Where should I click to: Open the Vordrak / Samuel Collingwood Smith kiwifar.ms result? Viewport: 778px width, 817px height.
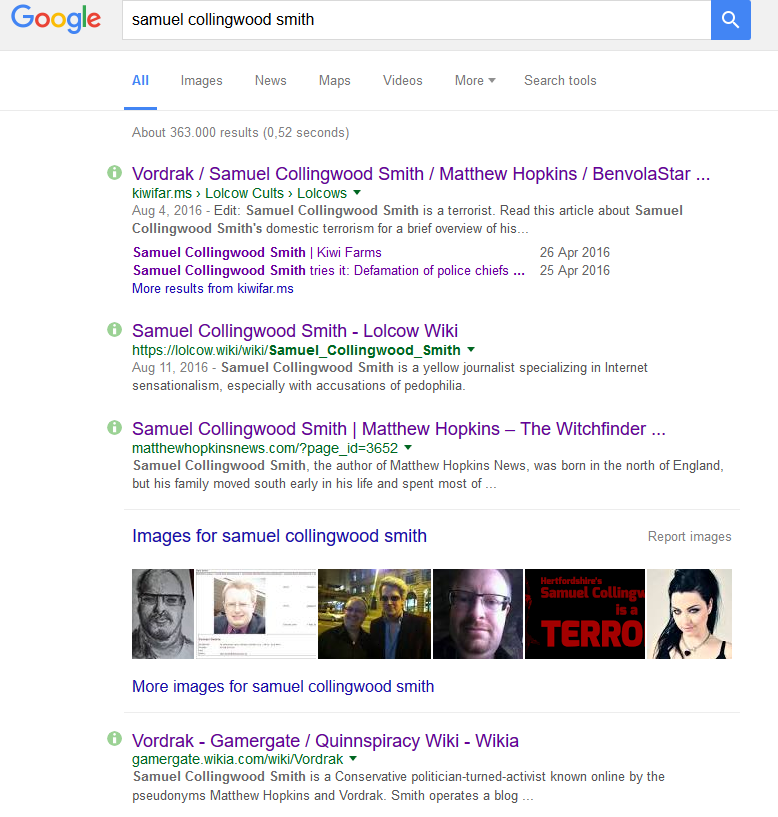[x=421, y=174]
